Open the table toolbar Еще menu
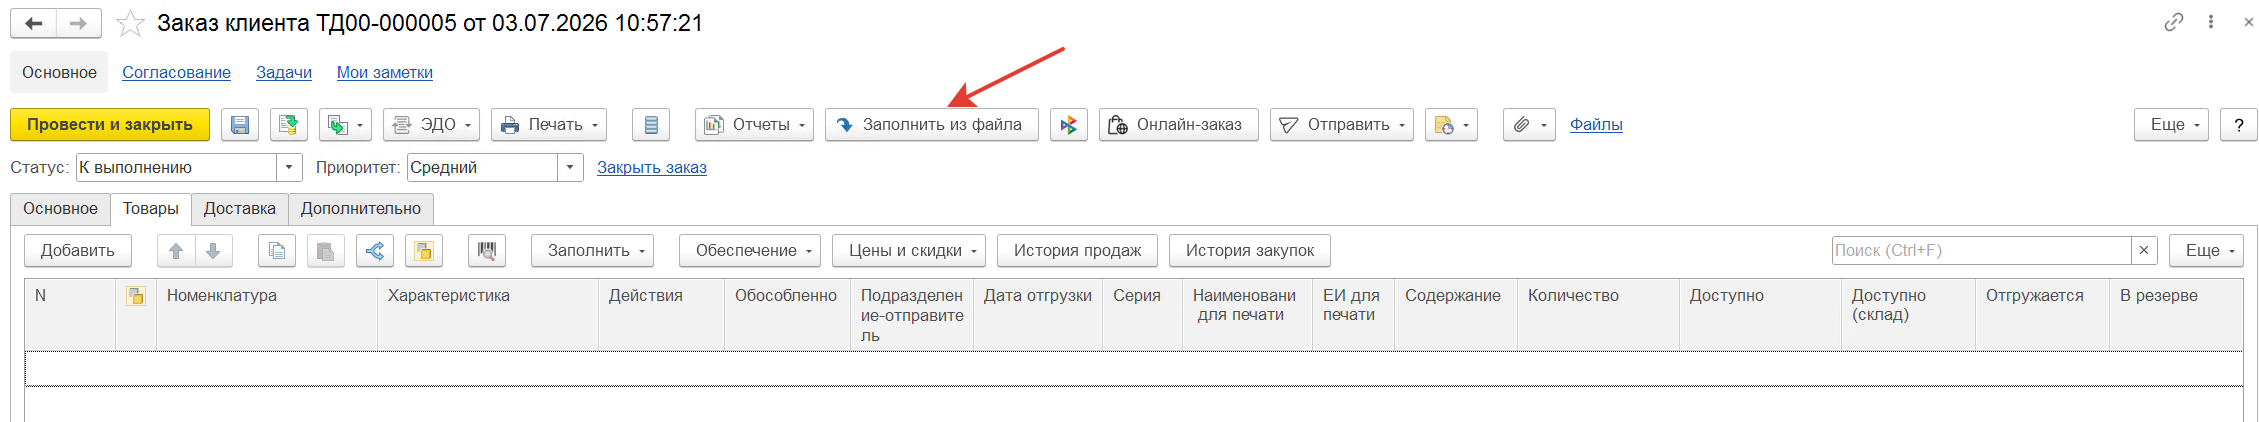 (2206, 251)
